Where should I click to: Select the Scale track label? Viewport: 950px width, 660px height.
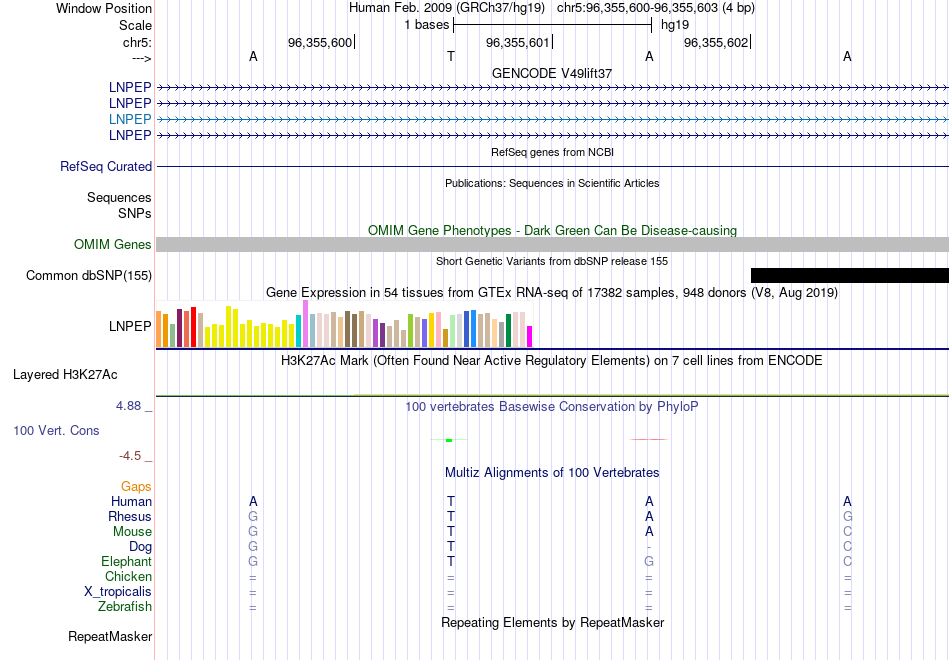[135, 25]
